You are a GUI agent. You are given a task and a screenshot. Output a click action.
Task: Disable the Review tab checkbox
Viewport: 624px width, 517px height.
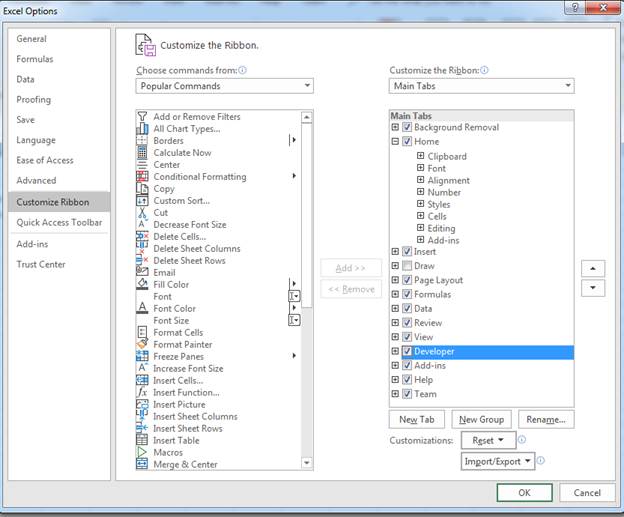point(407,322)
